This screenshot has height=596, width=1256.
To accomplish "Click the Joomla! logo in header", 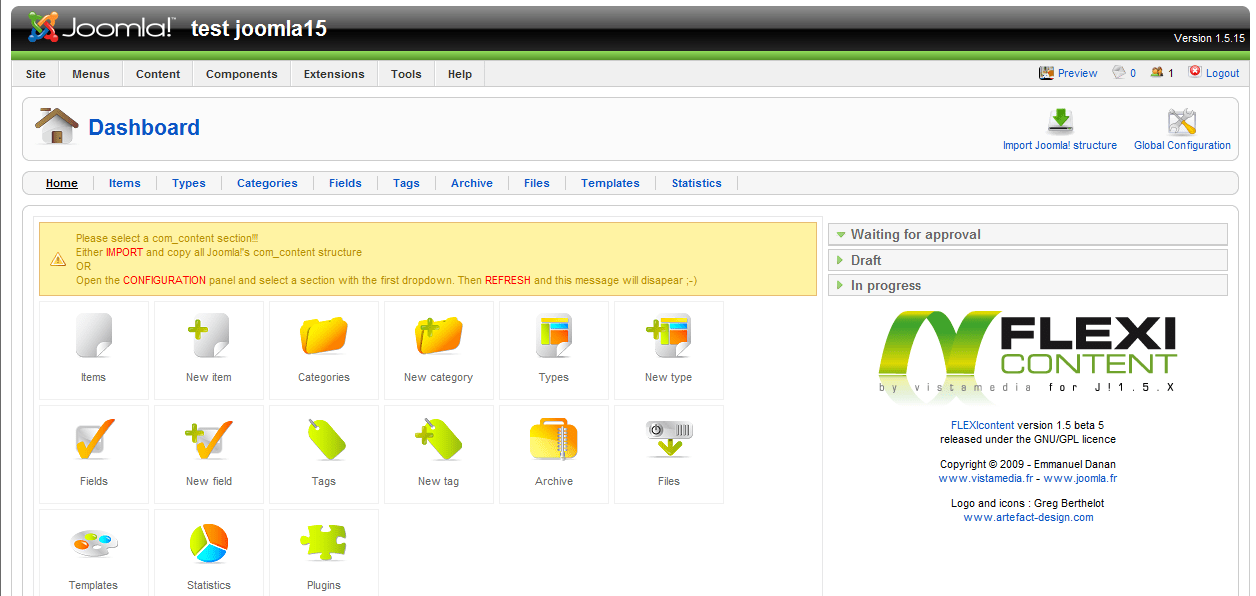I will [x=102, y=28].
